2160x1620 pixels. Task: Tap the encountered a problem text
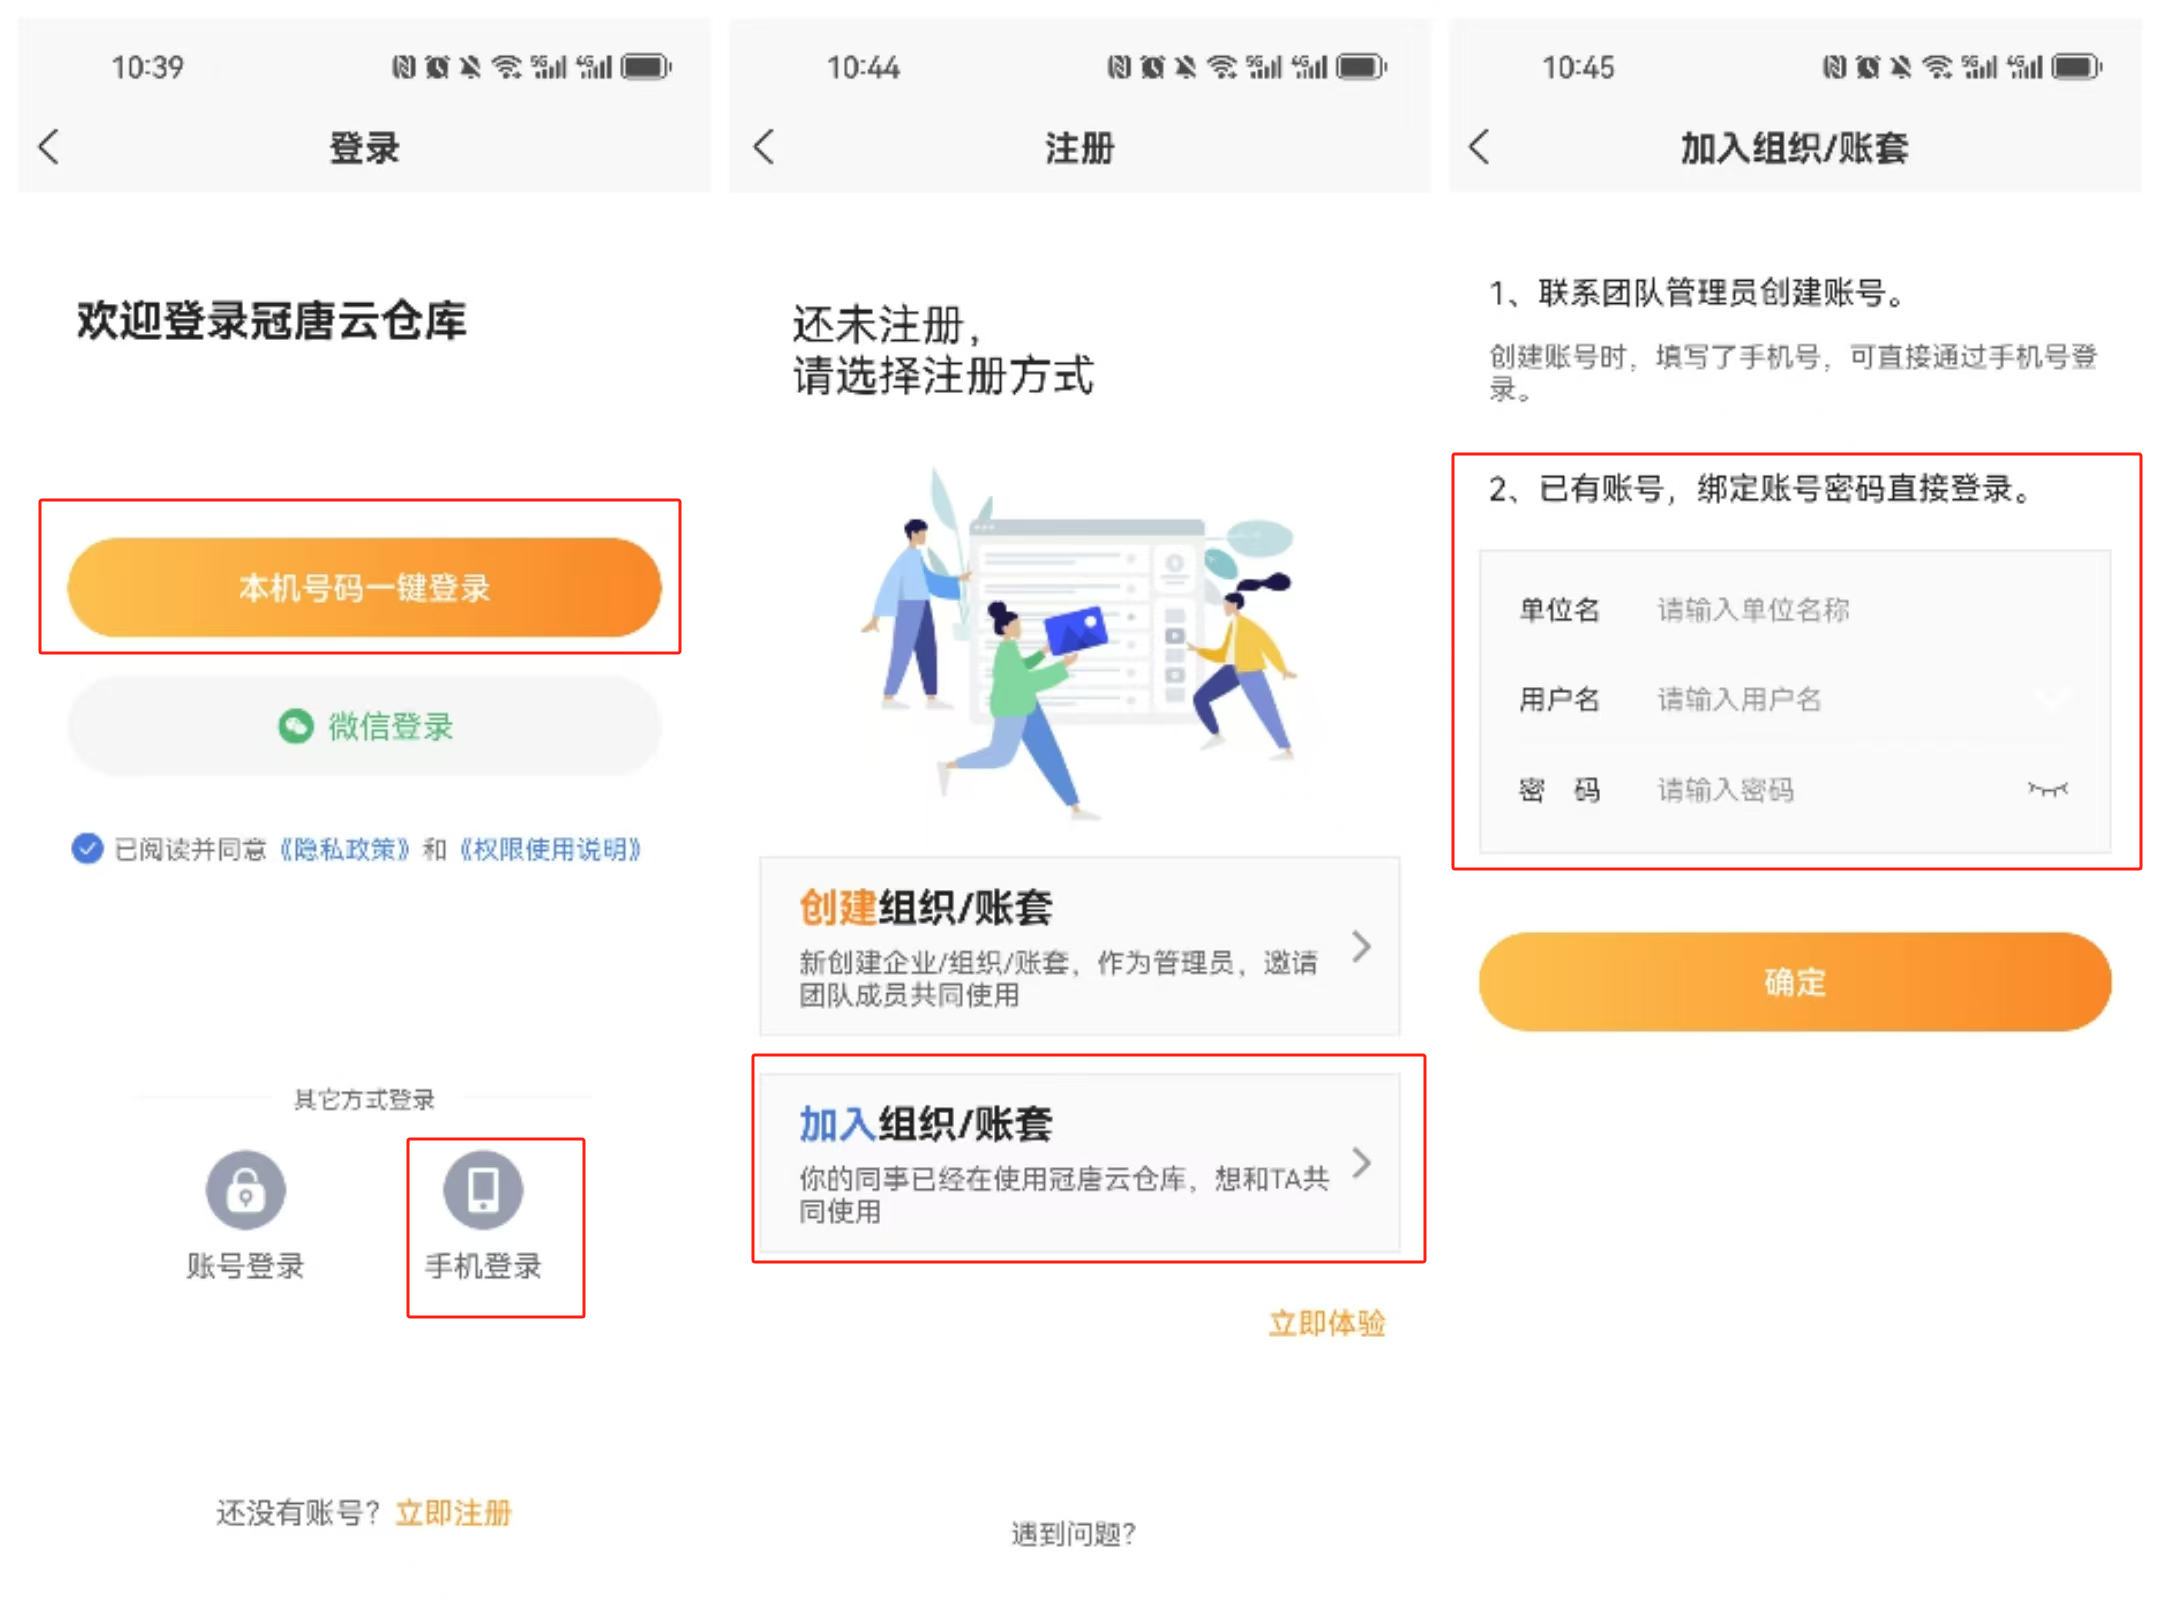click(x=1073, y=1533)
